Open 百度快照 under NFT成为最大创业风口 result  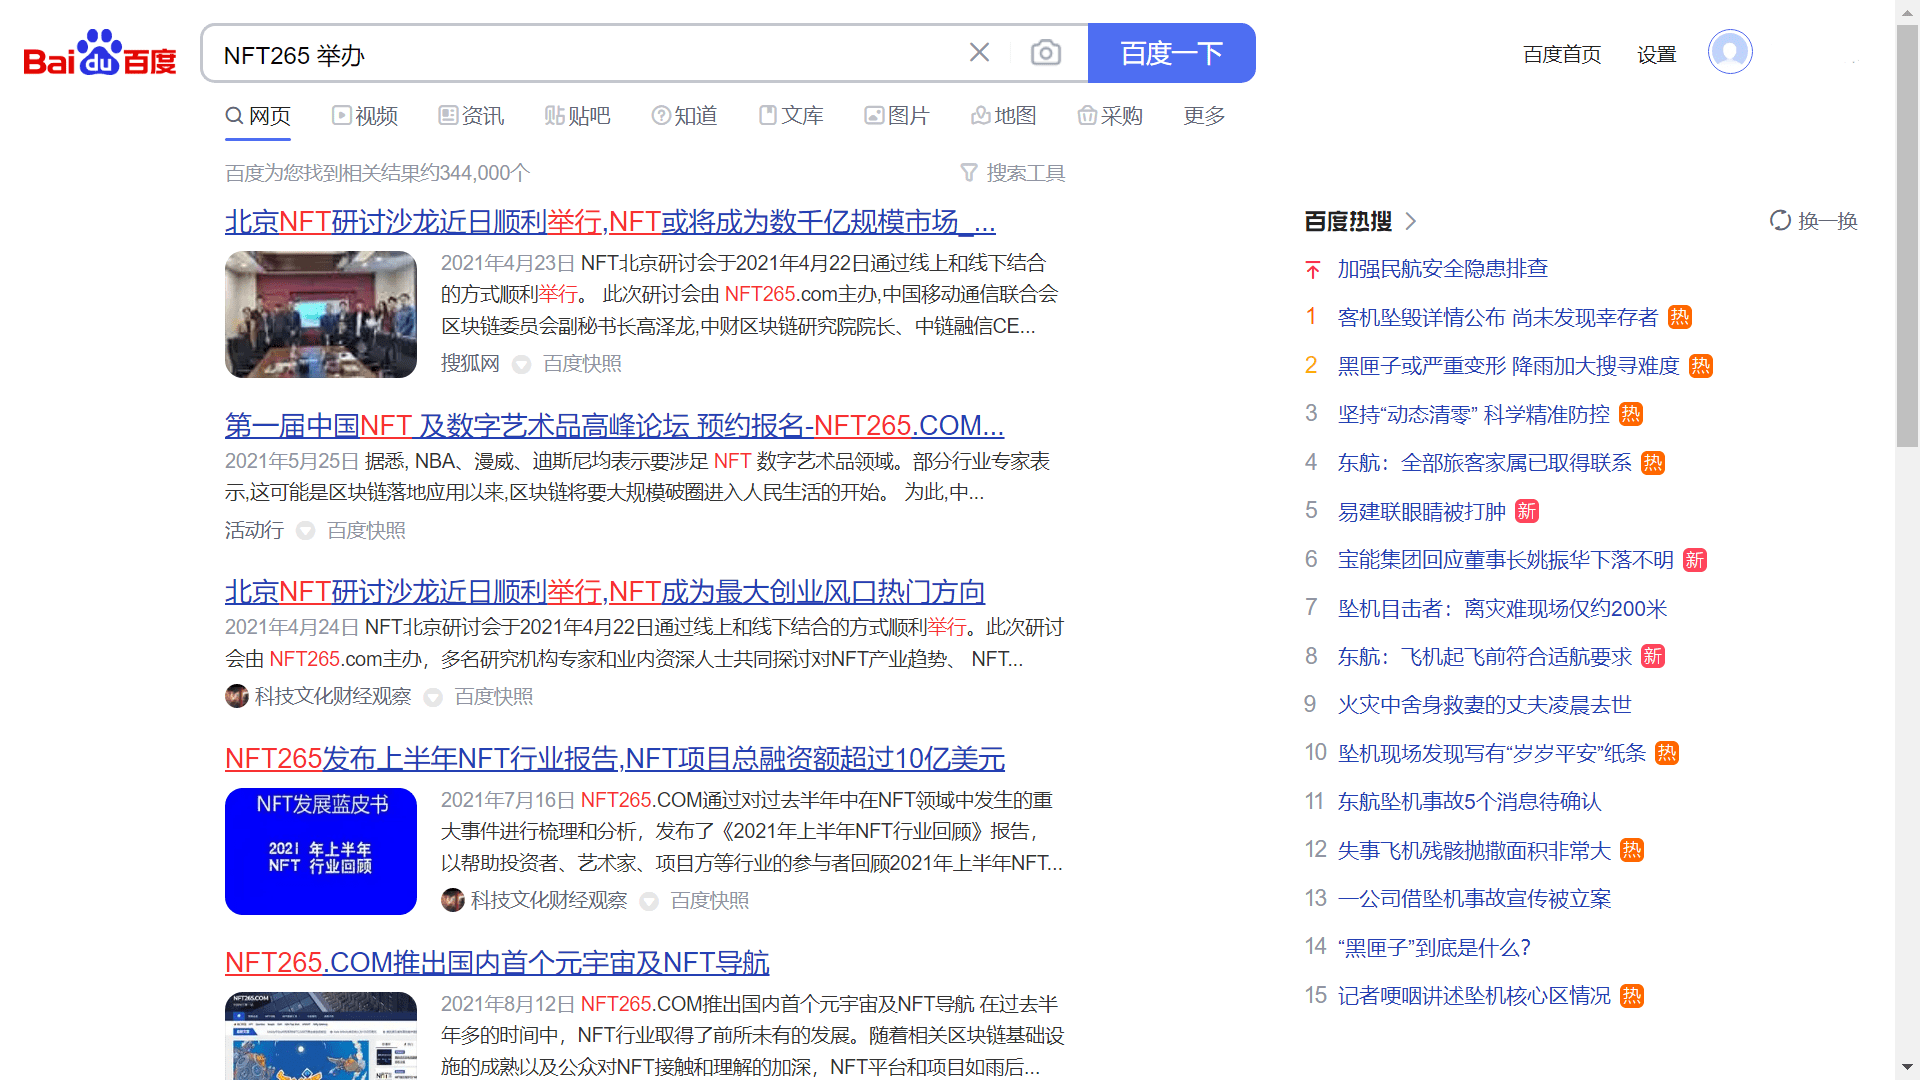(493, 696)
